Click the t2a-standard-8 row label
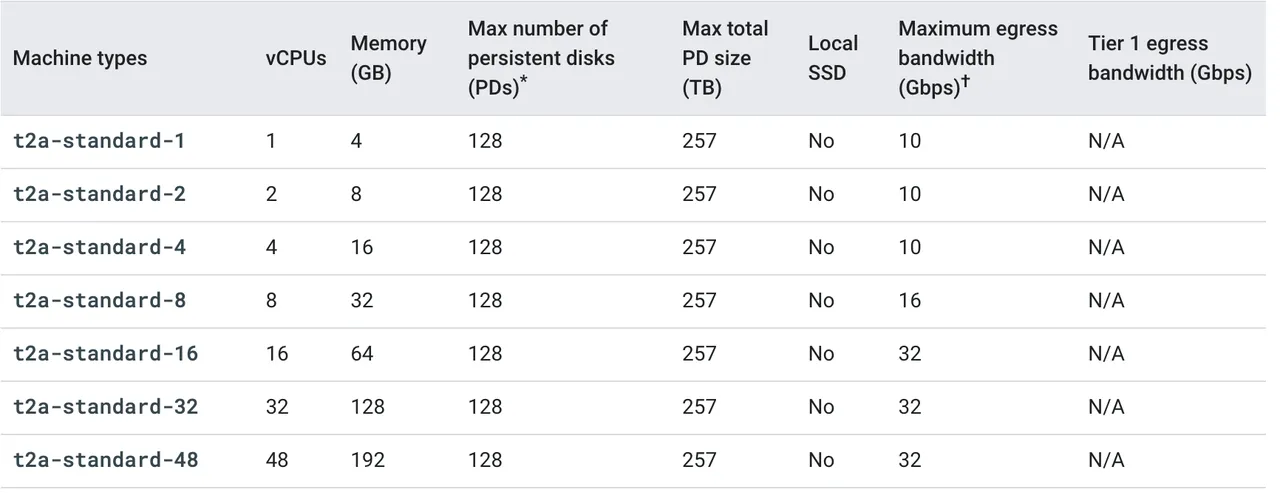Image resolution: width=1280 pixels, height=495 pixels. (x=99, y=300)
